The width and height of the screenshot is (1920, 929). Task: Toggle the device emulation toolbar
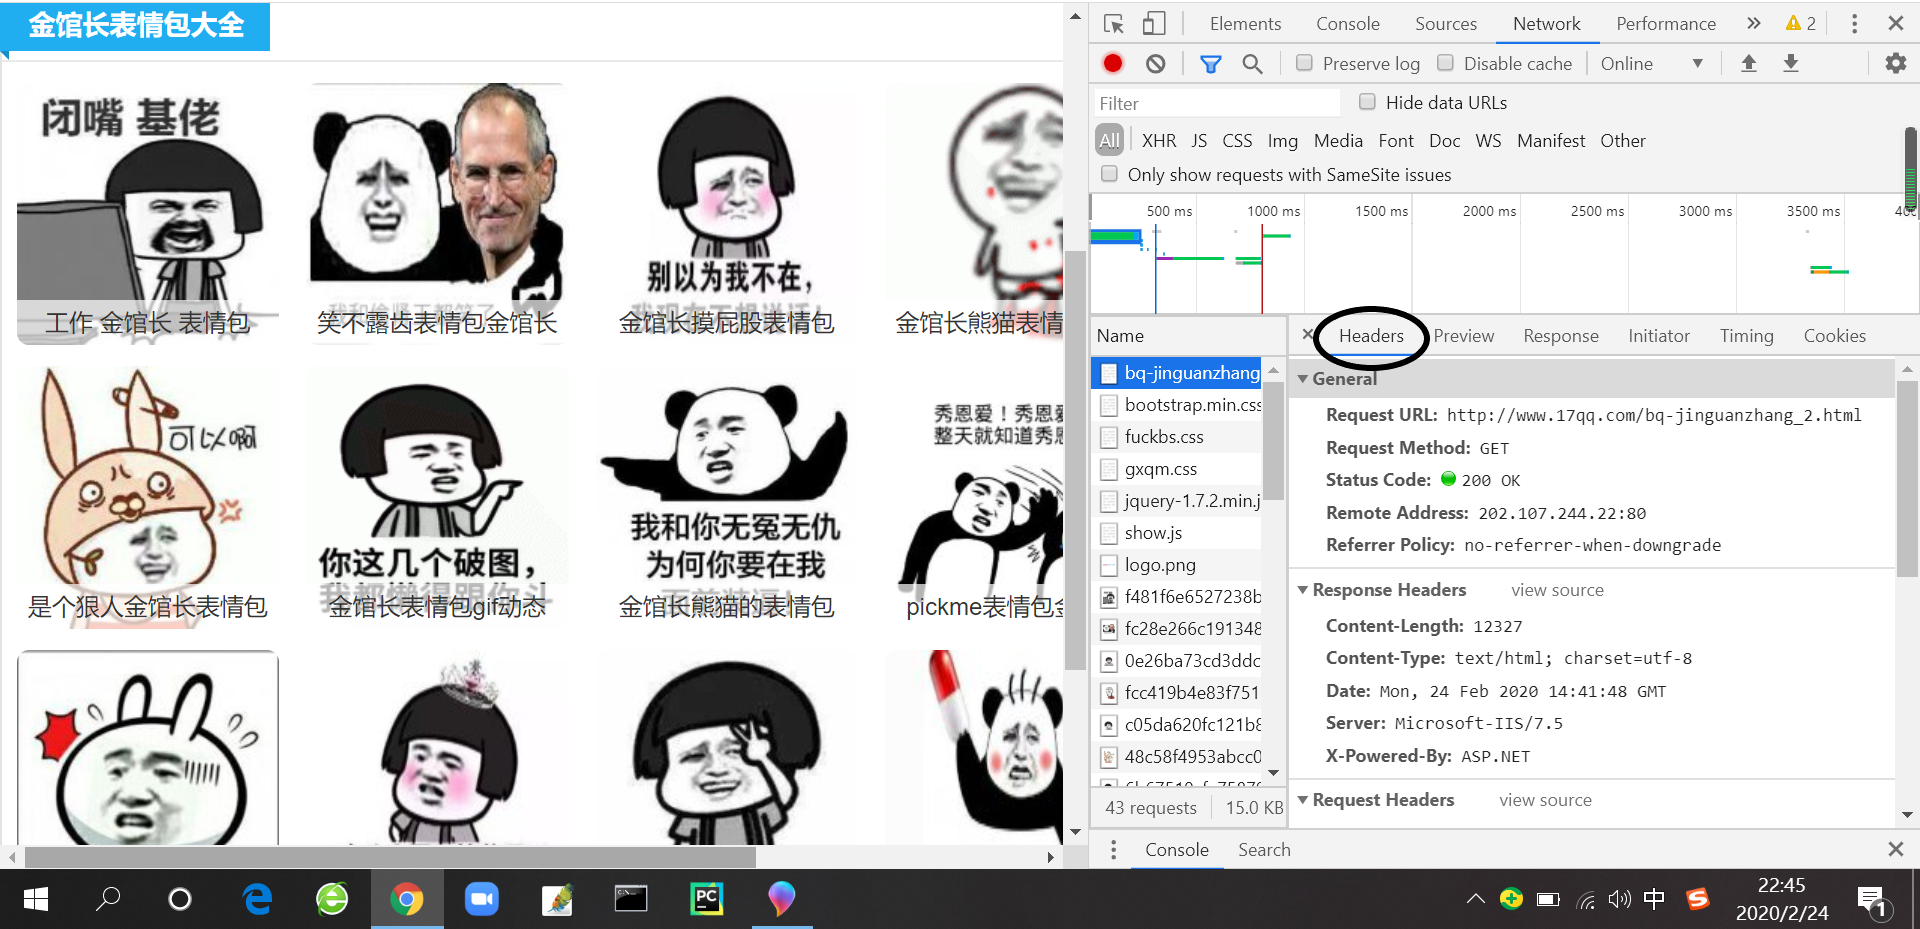(1152, 23)
